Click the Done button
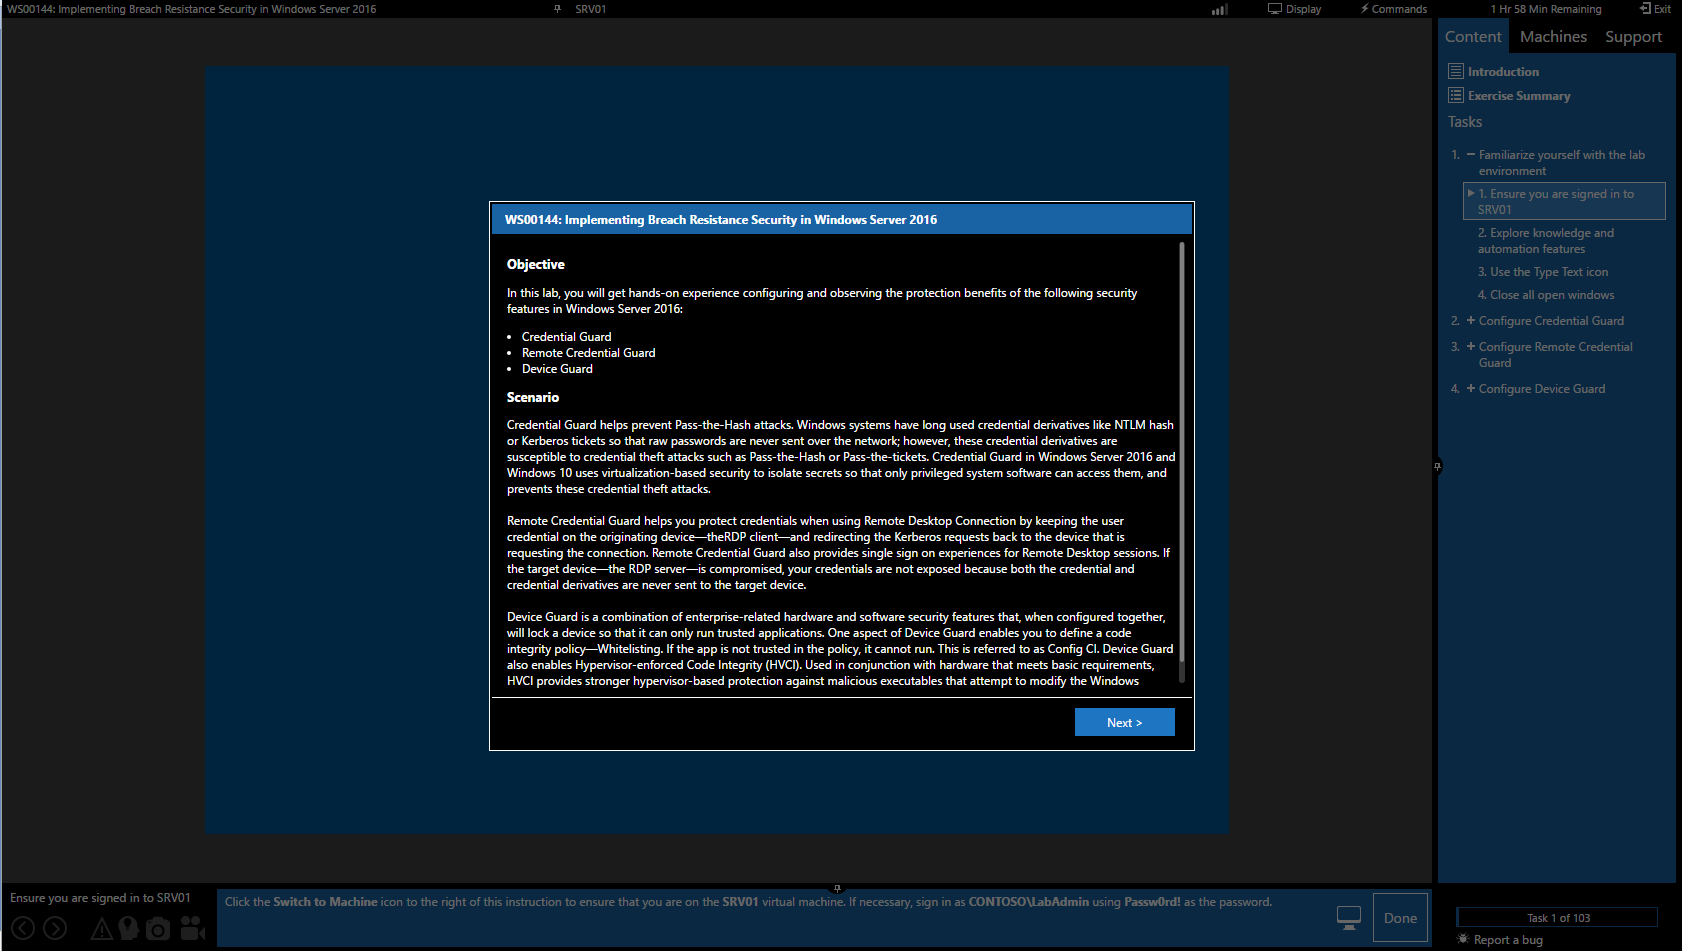 point(1400,918)
